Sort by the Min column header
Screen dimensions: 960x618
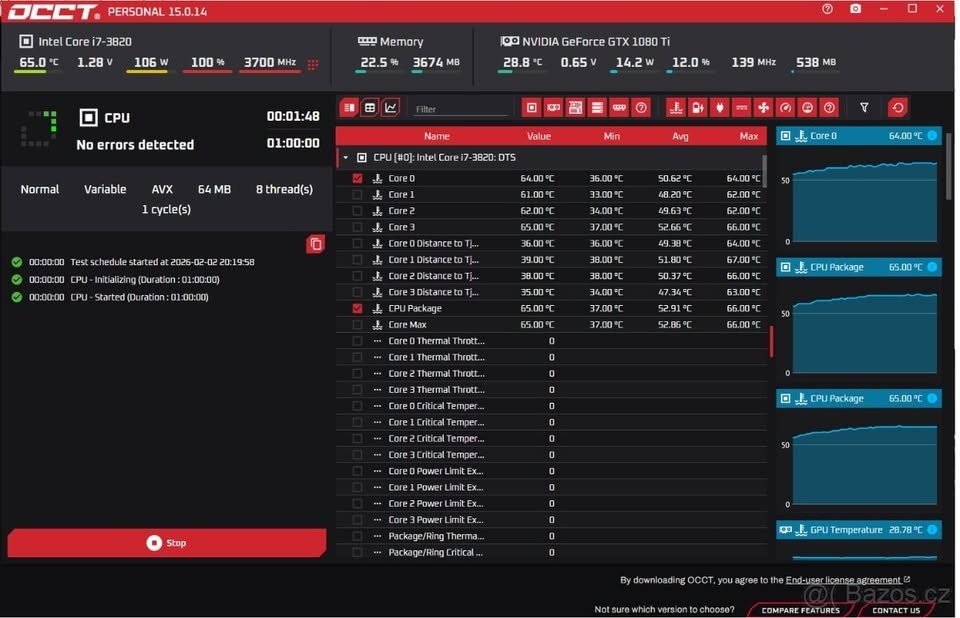point(611,136)
